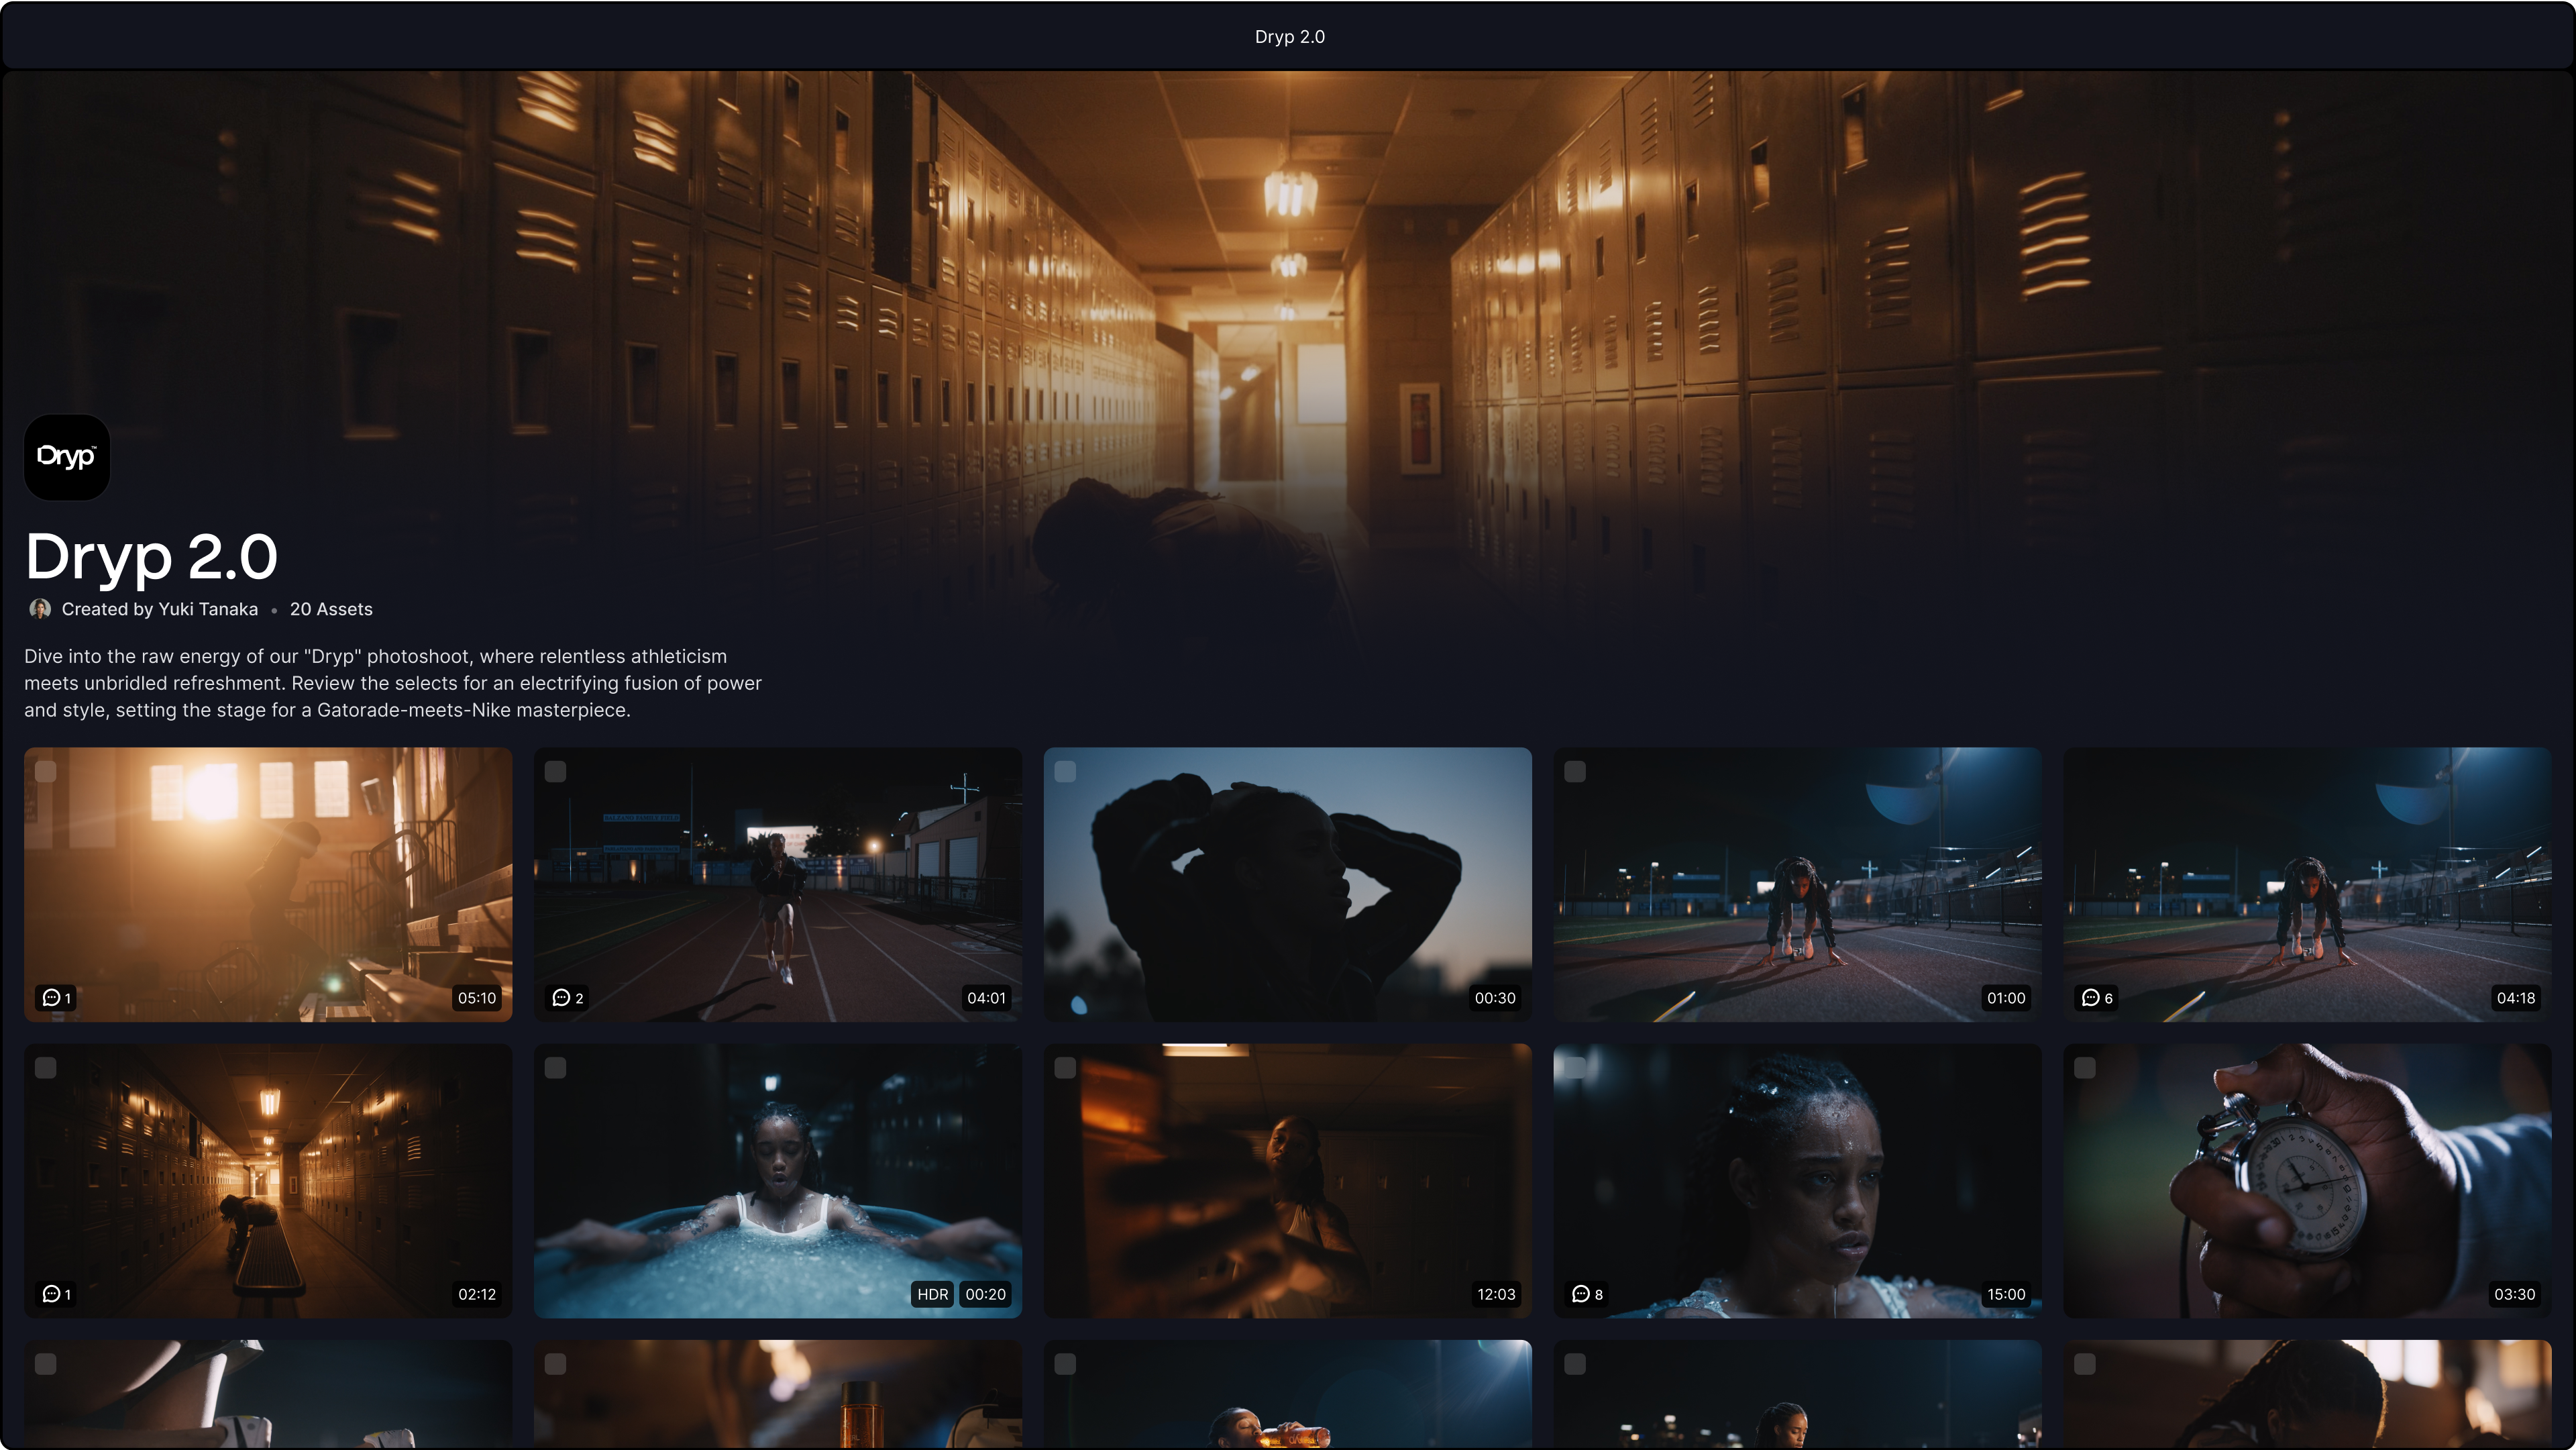Screen dimensions: 2576x1450
Task: Click Yuki Tanaka's avatar picture
Action: [x=40, y=609]
